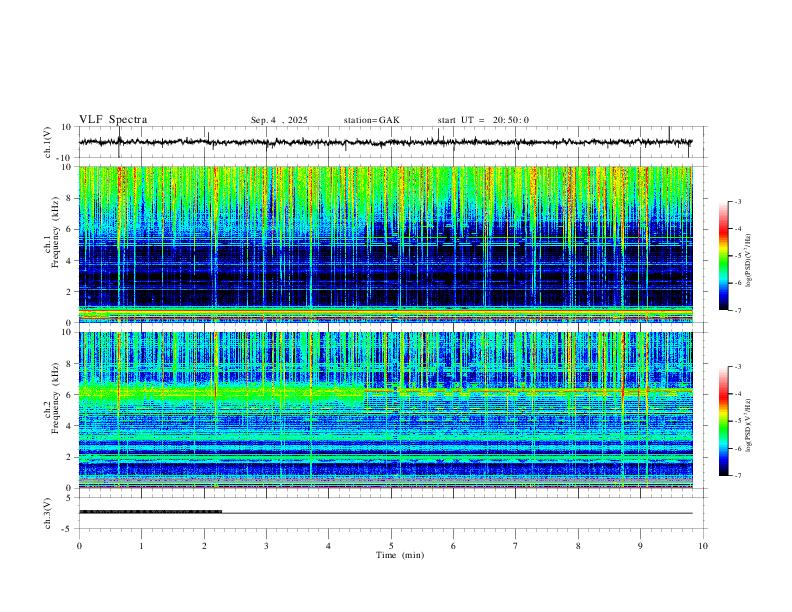
Task: Select the date text "Sep. 4 , 2025"
Action: click(279, 120)
